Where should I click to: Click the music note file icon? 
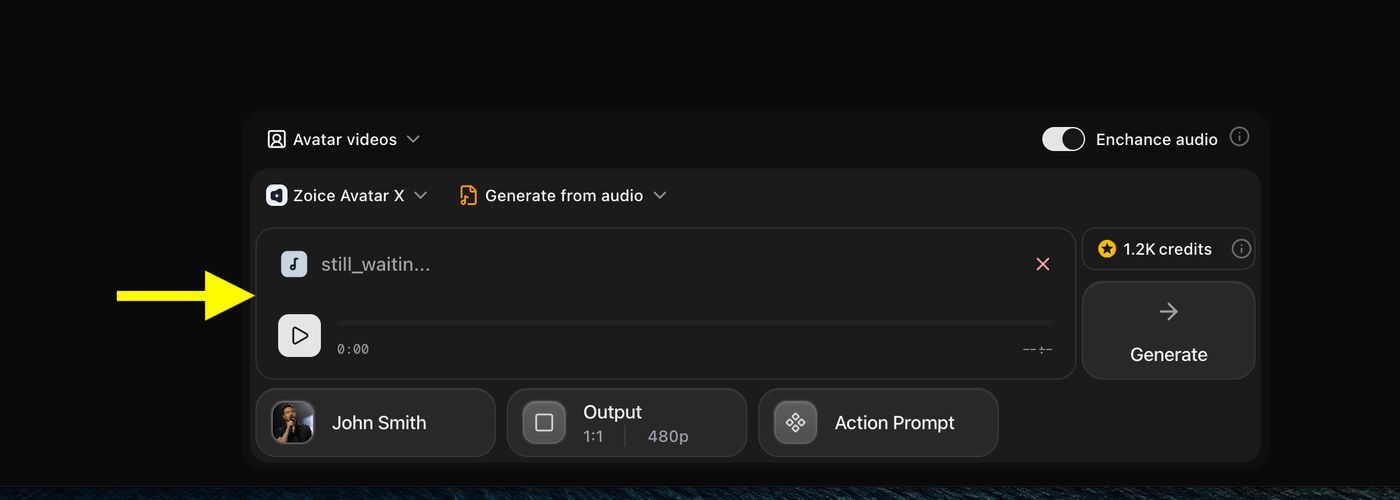pos(294,264)
